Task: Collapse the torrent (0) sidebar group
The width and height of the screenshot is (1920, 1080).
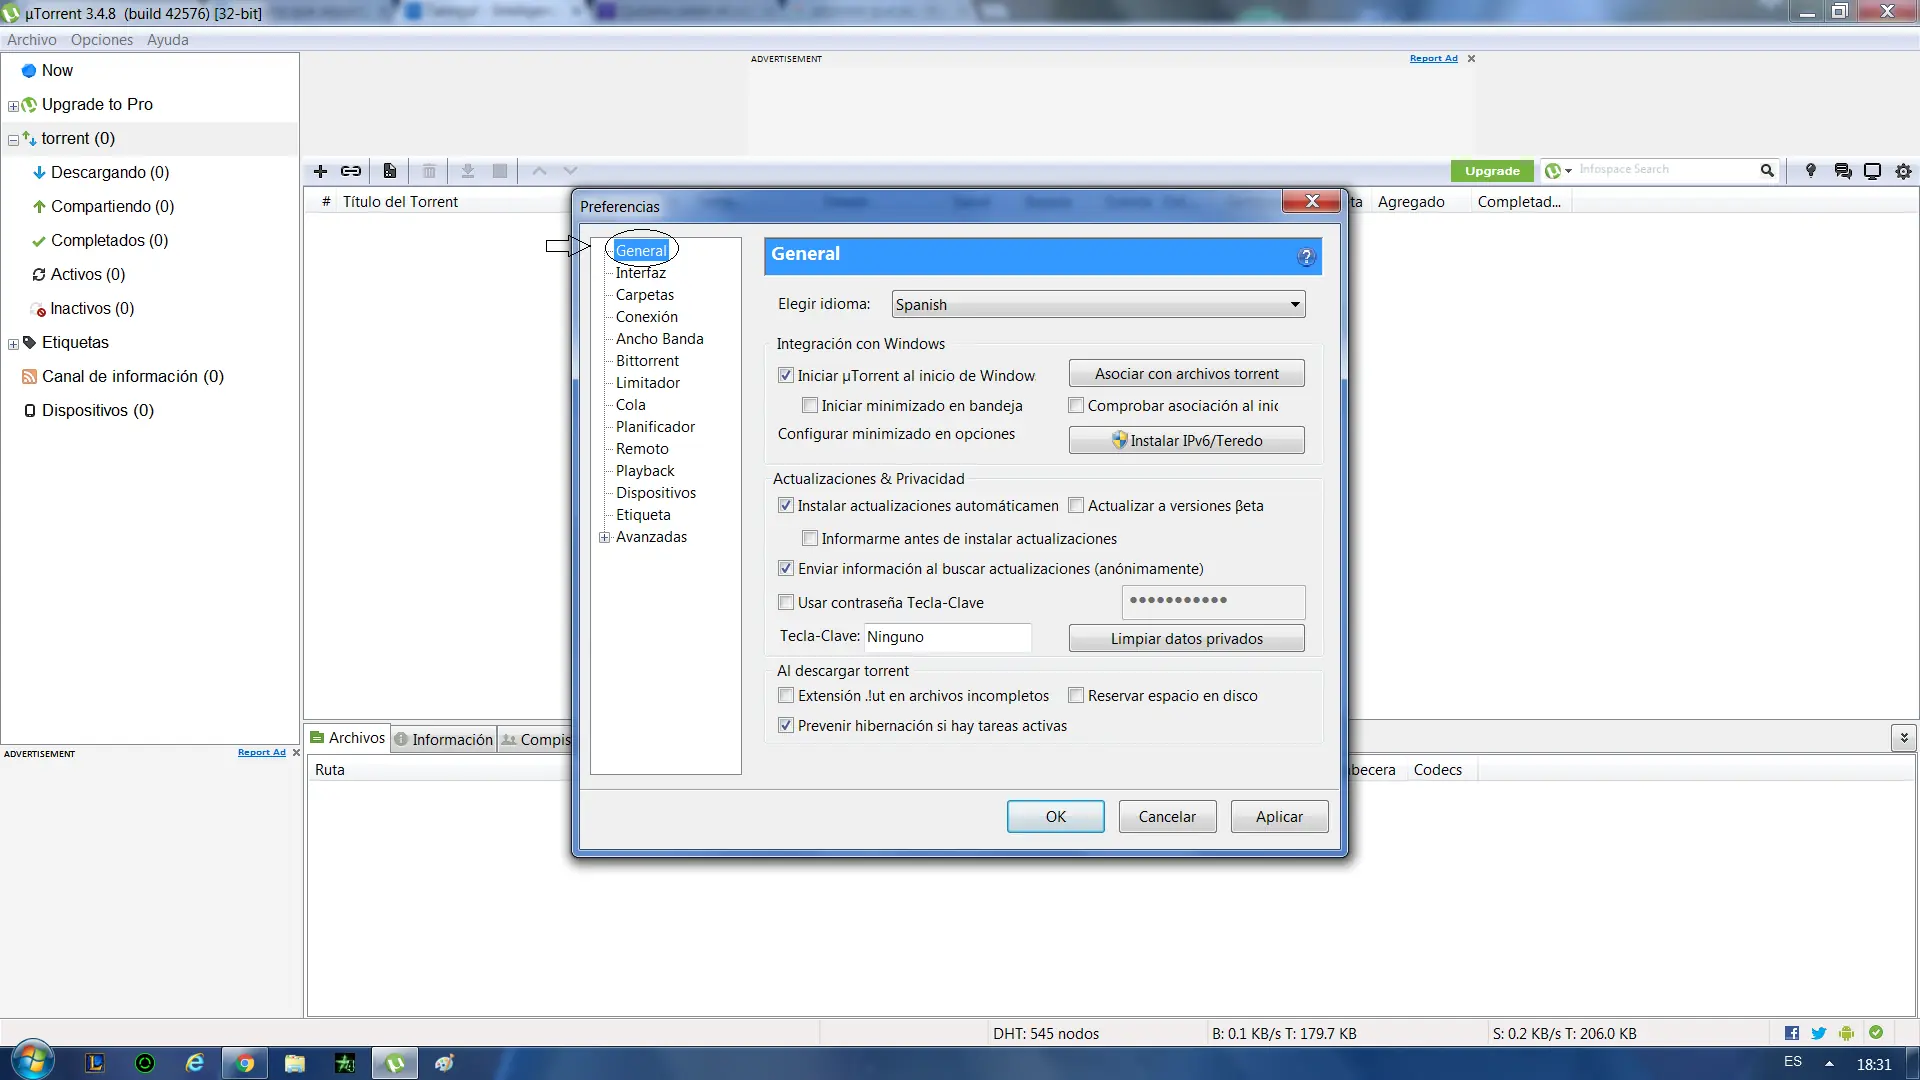Action: pyautogui.click(x=13, y=140)
